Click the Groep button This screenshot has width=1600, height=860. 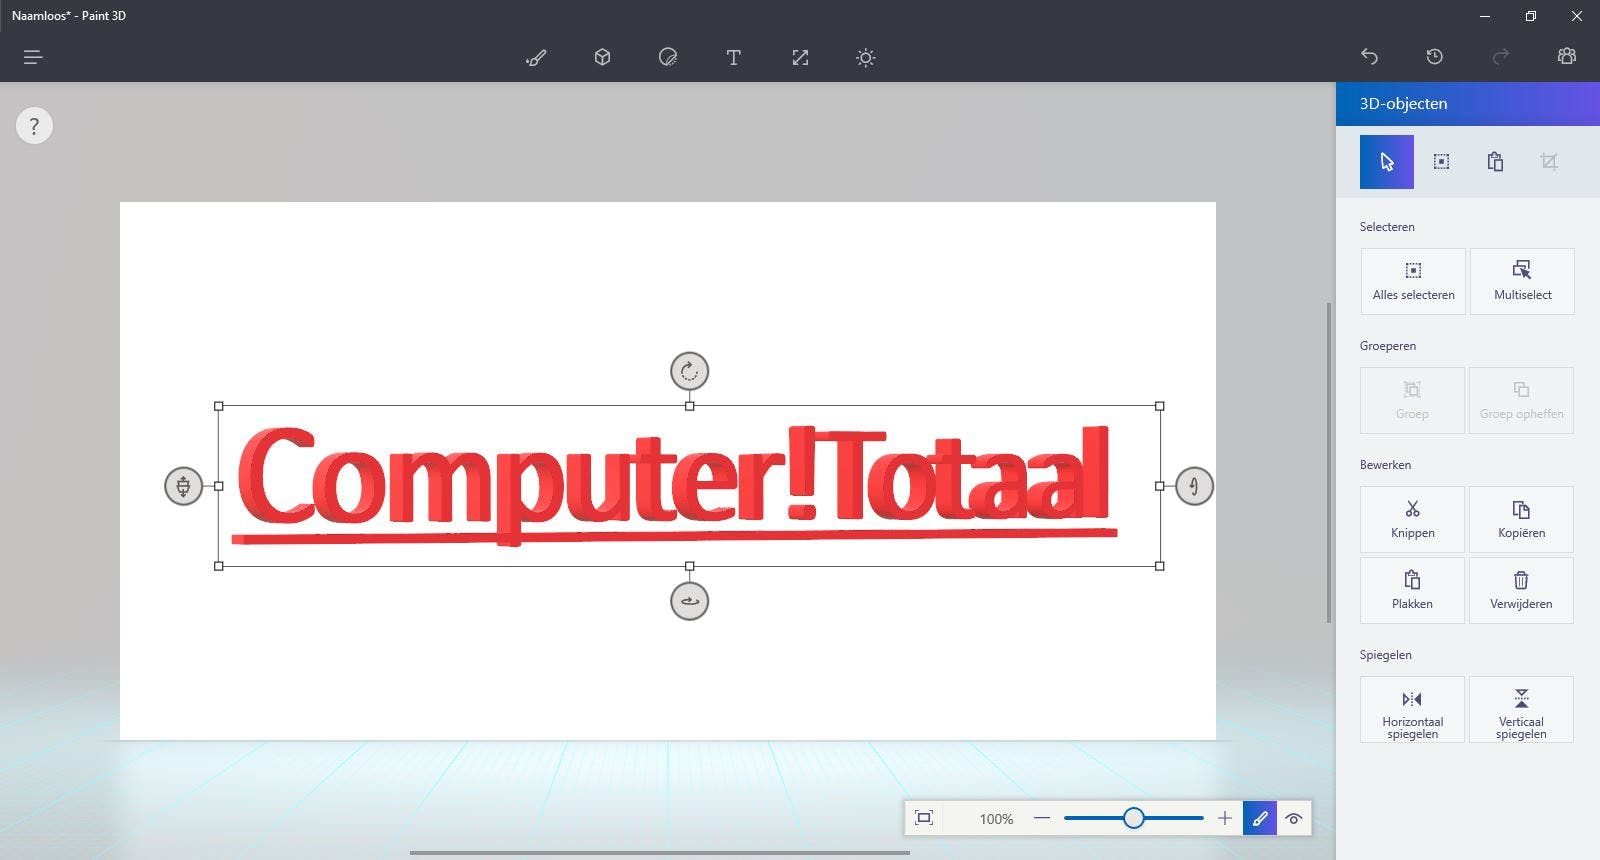[1412, 400]
